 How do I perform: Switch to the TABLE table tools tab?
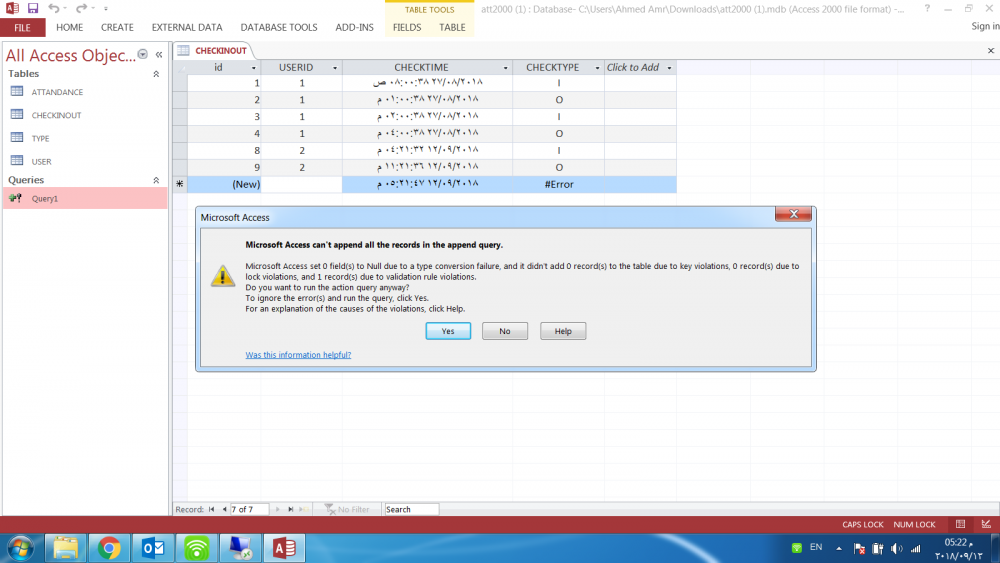452,27
